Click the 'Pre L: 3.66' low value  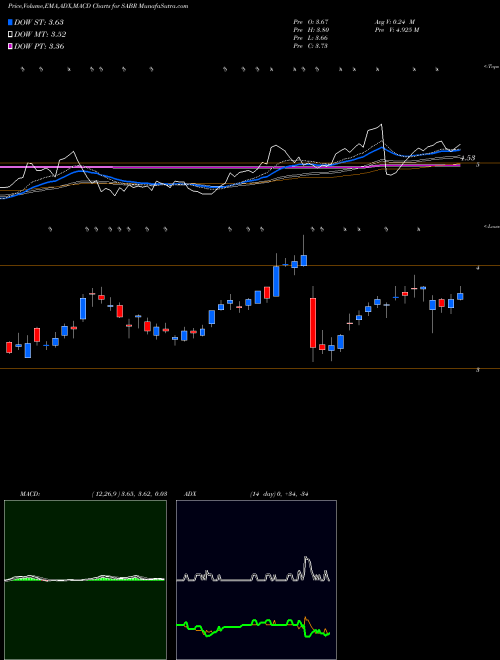[x=311, y=38]
